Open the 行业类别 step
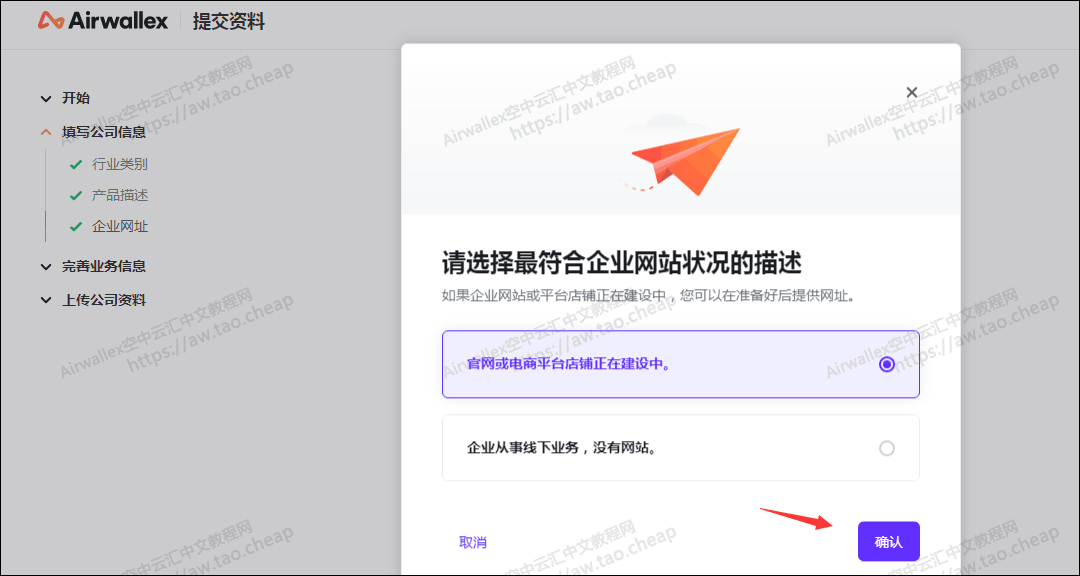The width and height of the screenshot is (1080, 576). (x=120, y=164)
